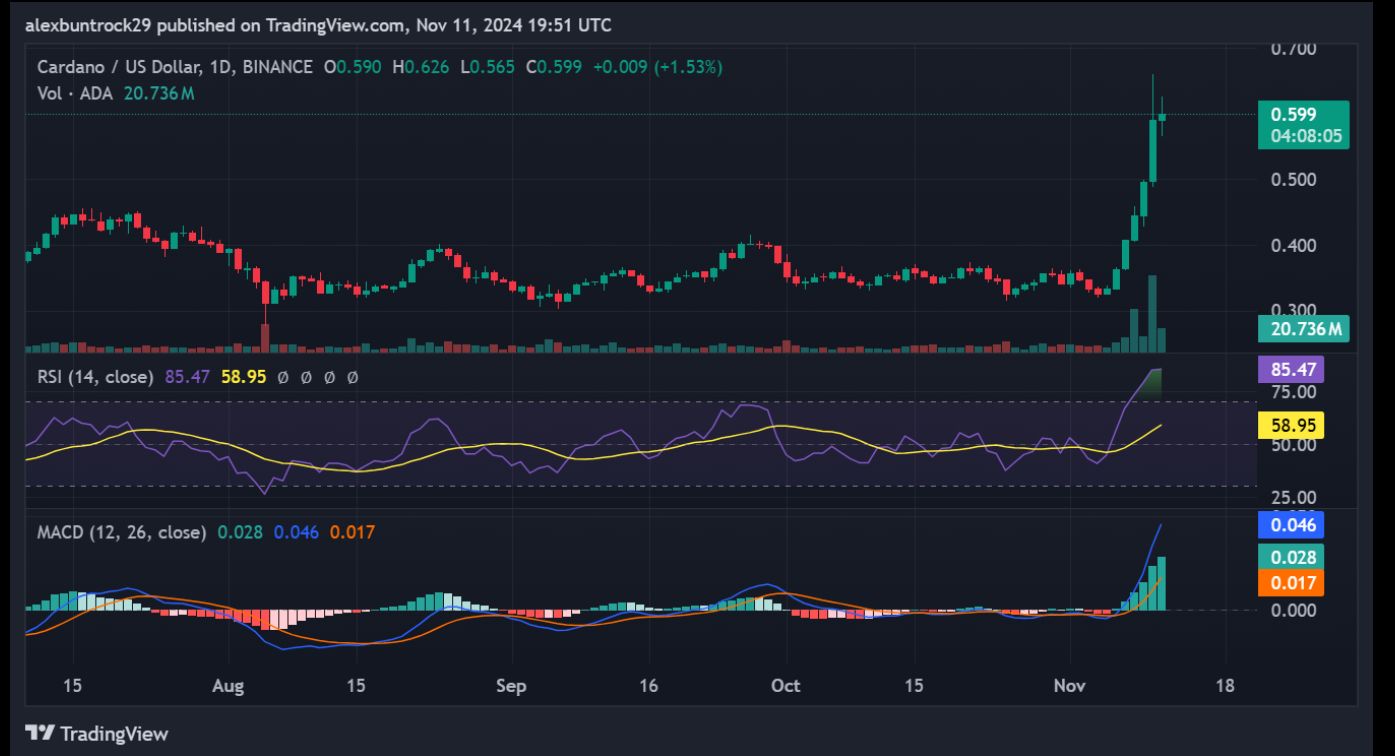Click the 75.00 RSI scale label
This screenshot has height=756, width=1395.
pos(1294,393)
